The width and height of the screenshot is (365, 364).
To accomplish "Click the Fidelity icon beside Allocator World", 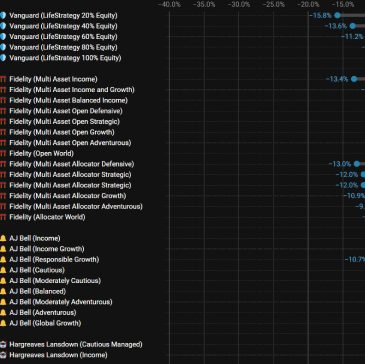I will point(3,217).
